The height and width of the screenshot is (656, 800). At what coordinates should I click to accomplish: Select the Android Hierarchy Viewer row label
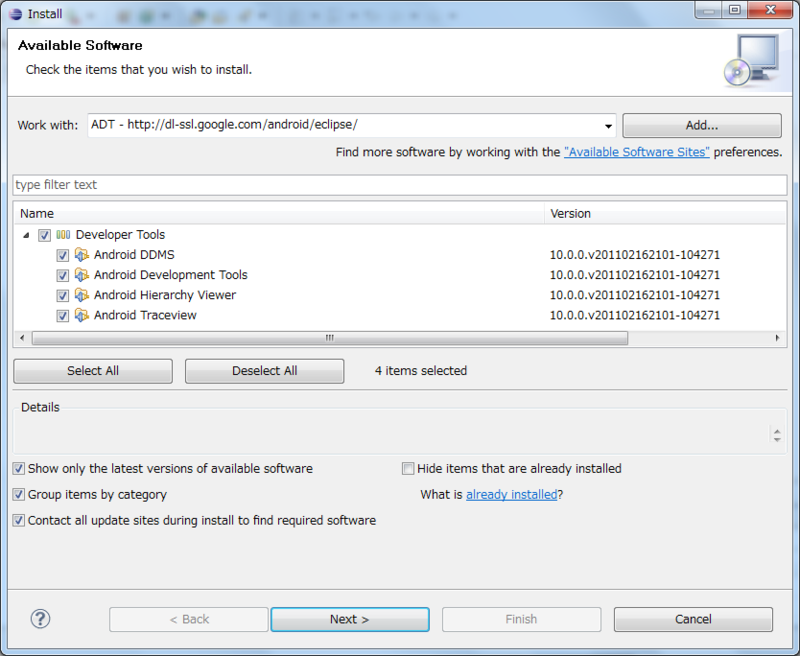165,295
